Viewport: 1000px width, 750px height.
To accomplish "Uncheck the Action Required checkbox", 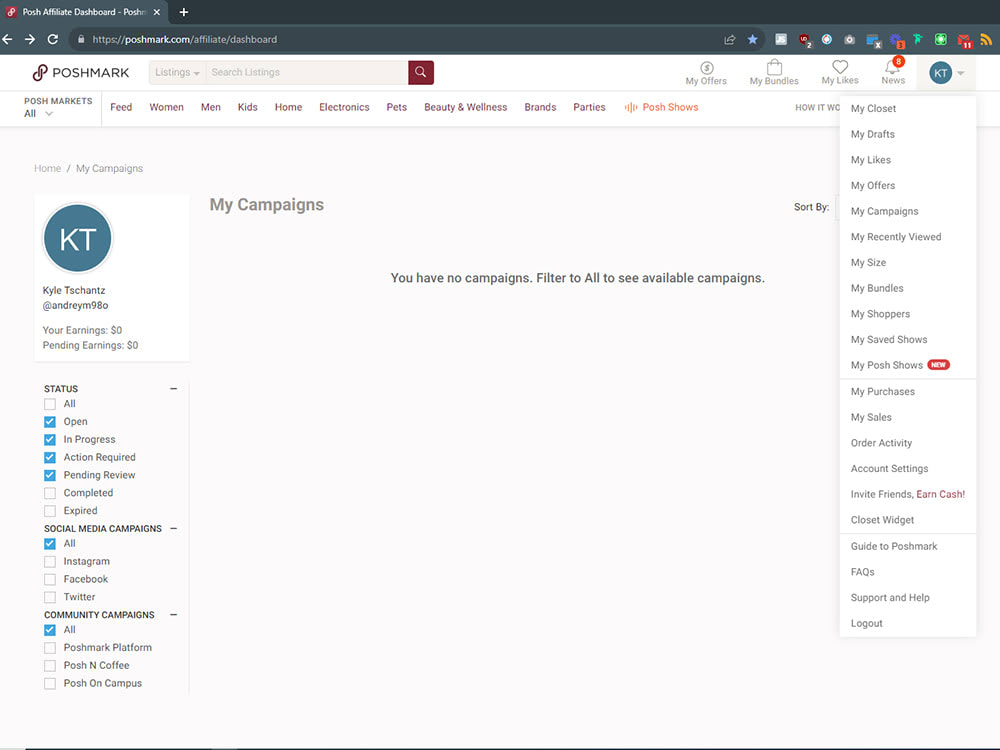I will [x=50, y=457].
